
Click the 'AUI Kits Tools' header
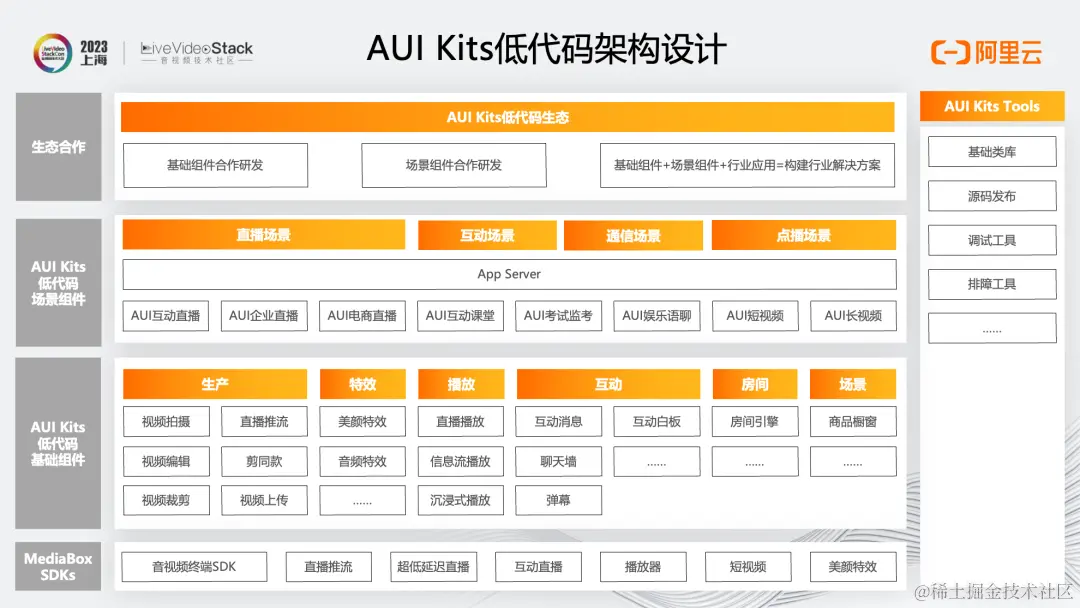pos(992,107)
